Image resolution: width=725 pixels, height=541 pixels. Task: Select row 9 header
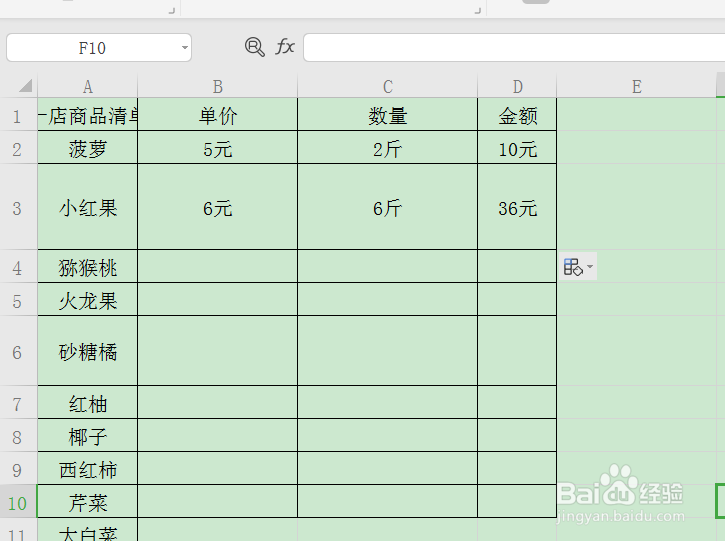click(18, 468)
